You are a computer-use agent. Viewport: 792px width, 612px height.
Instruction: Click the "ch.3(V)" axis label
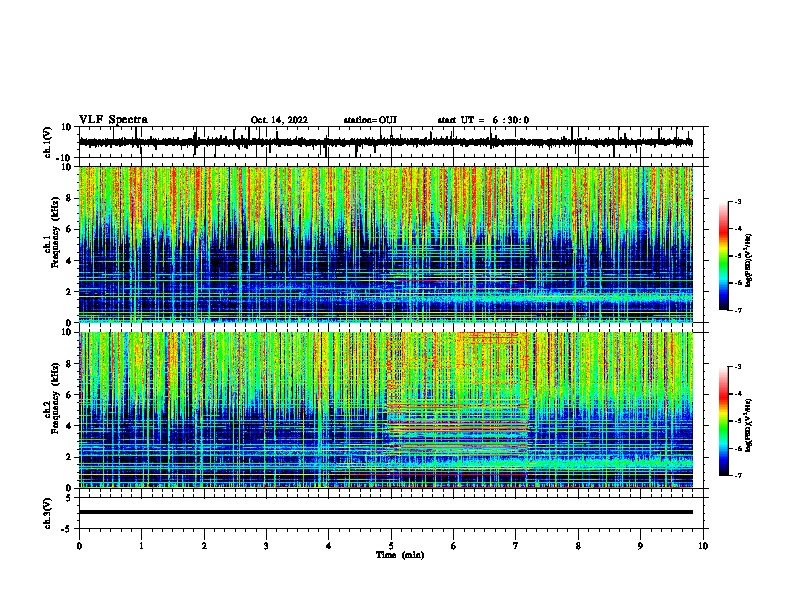point(48,513)
